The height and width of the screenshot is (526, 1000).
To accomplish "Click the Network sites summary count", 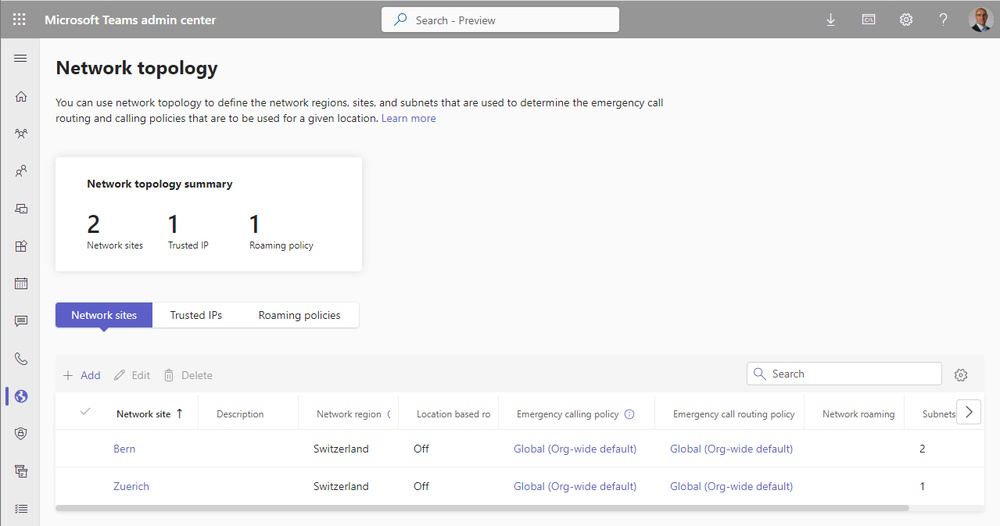I will tap(93, 224).
